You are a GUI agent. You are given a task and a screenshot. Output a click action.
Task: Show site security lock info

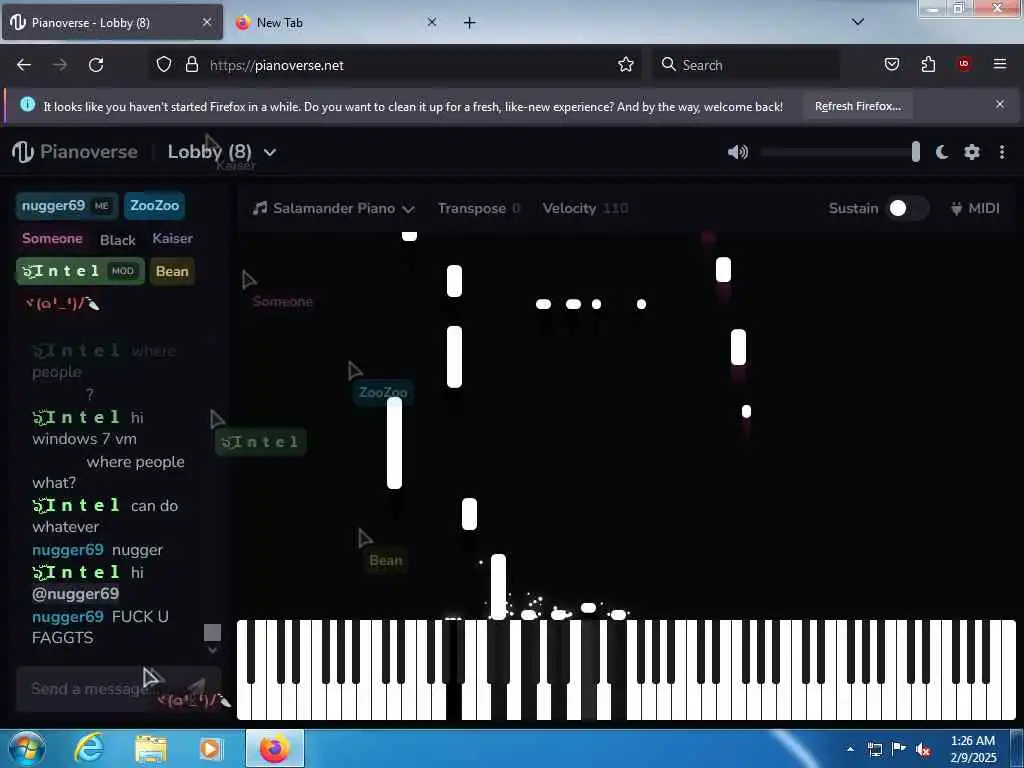[191, 65]
